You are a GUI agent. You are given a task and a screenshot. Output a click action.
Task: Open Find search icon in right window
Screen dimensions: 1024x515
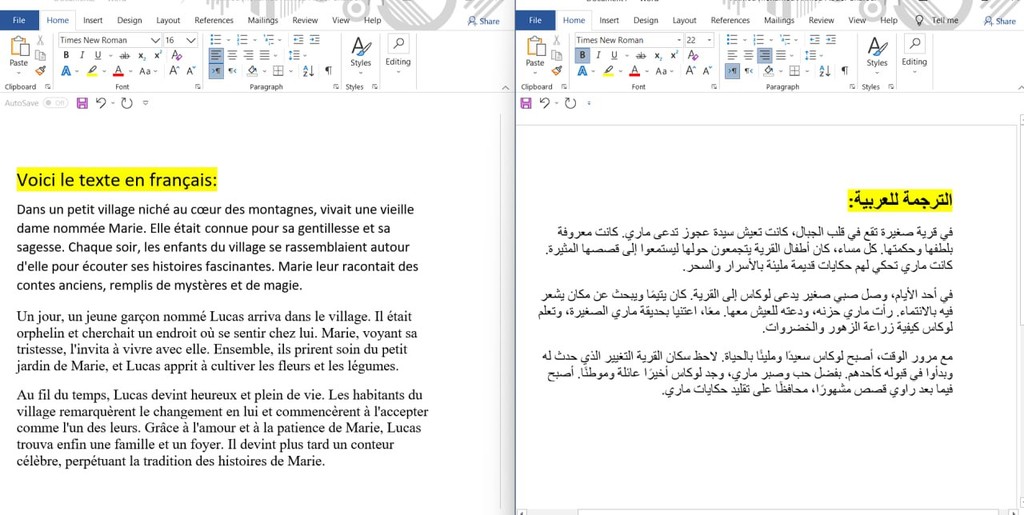pos(914,44)
